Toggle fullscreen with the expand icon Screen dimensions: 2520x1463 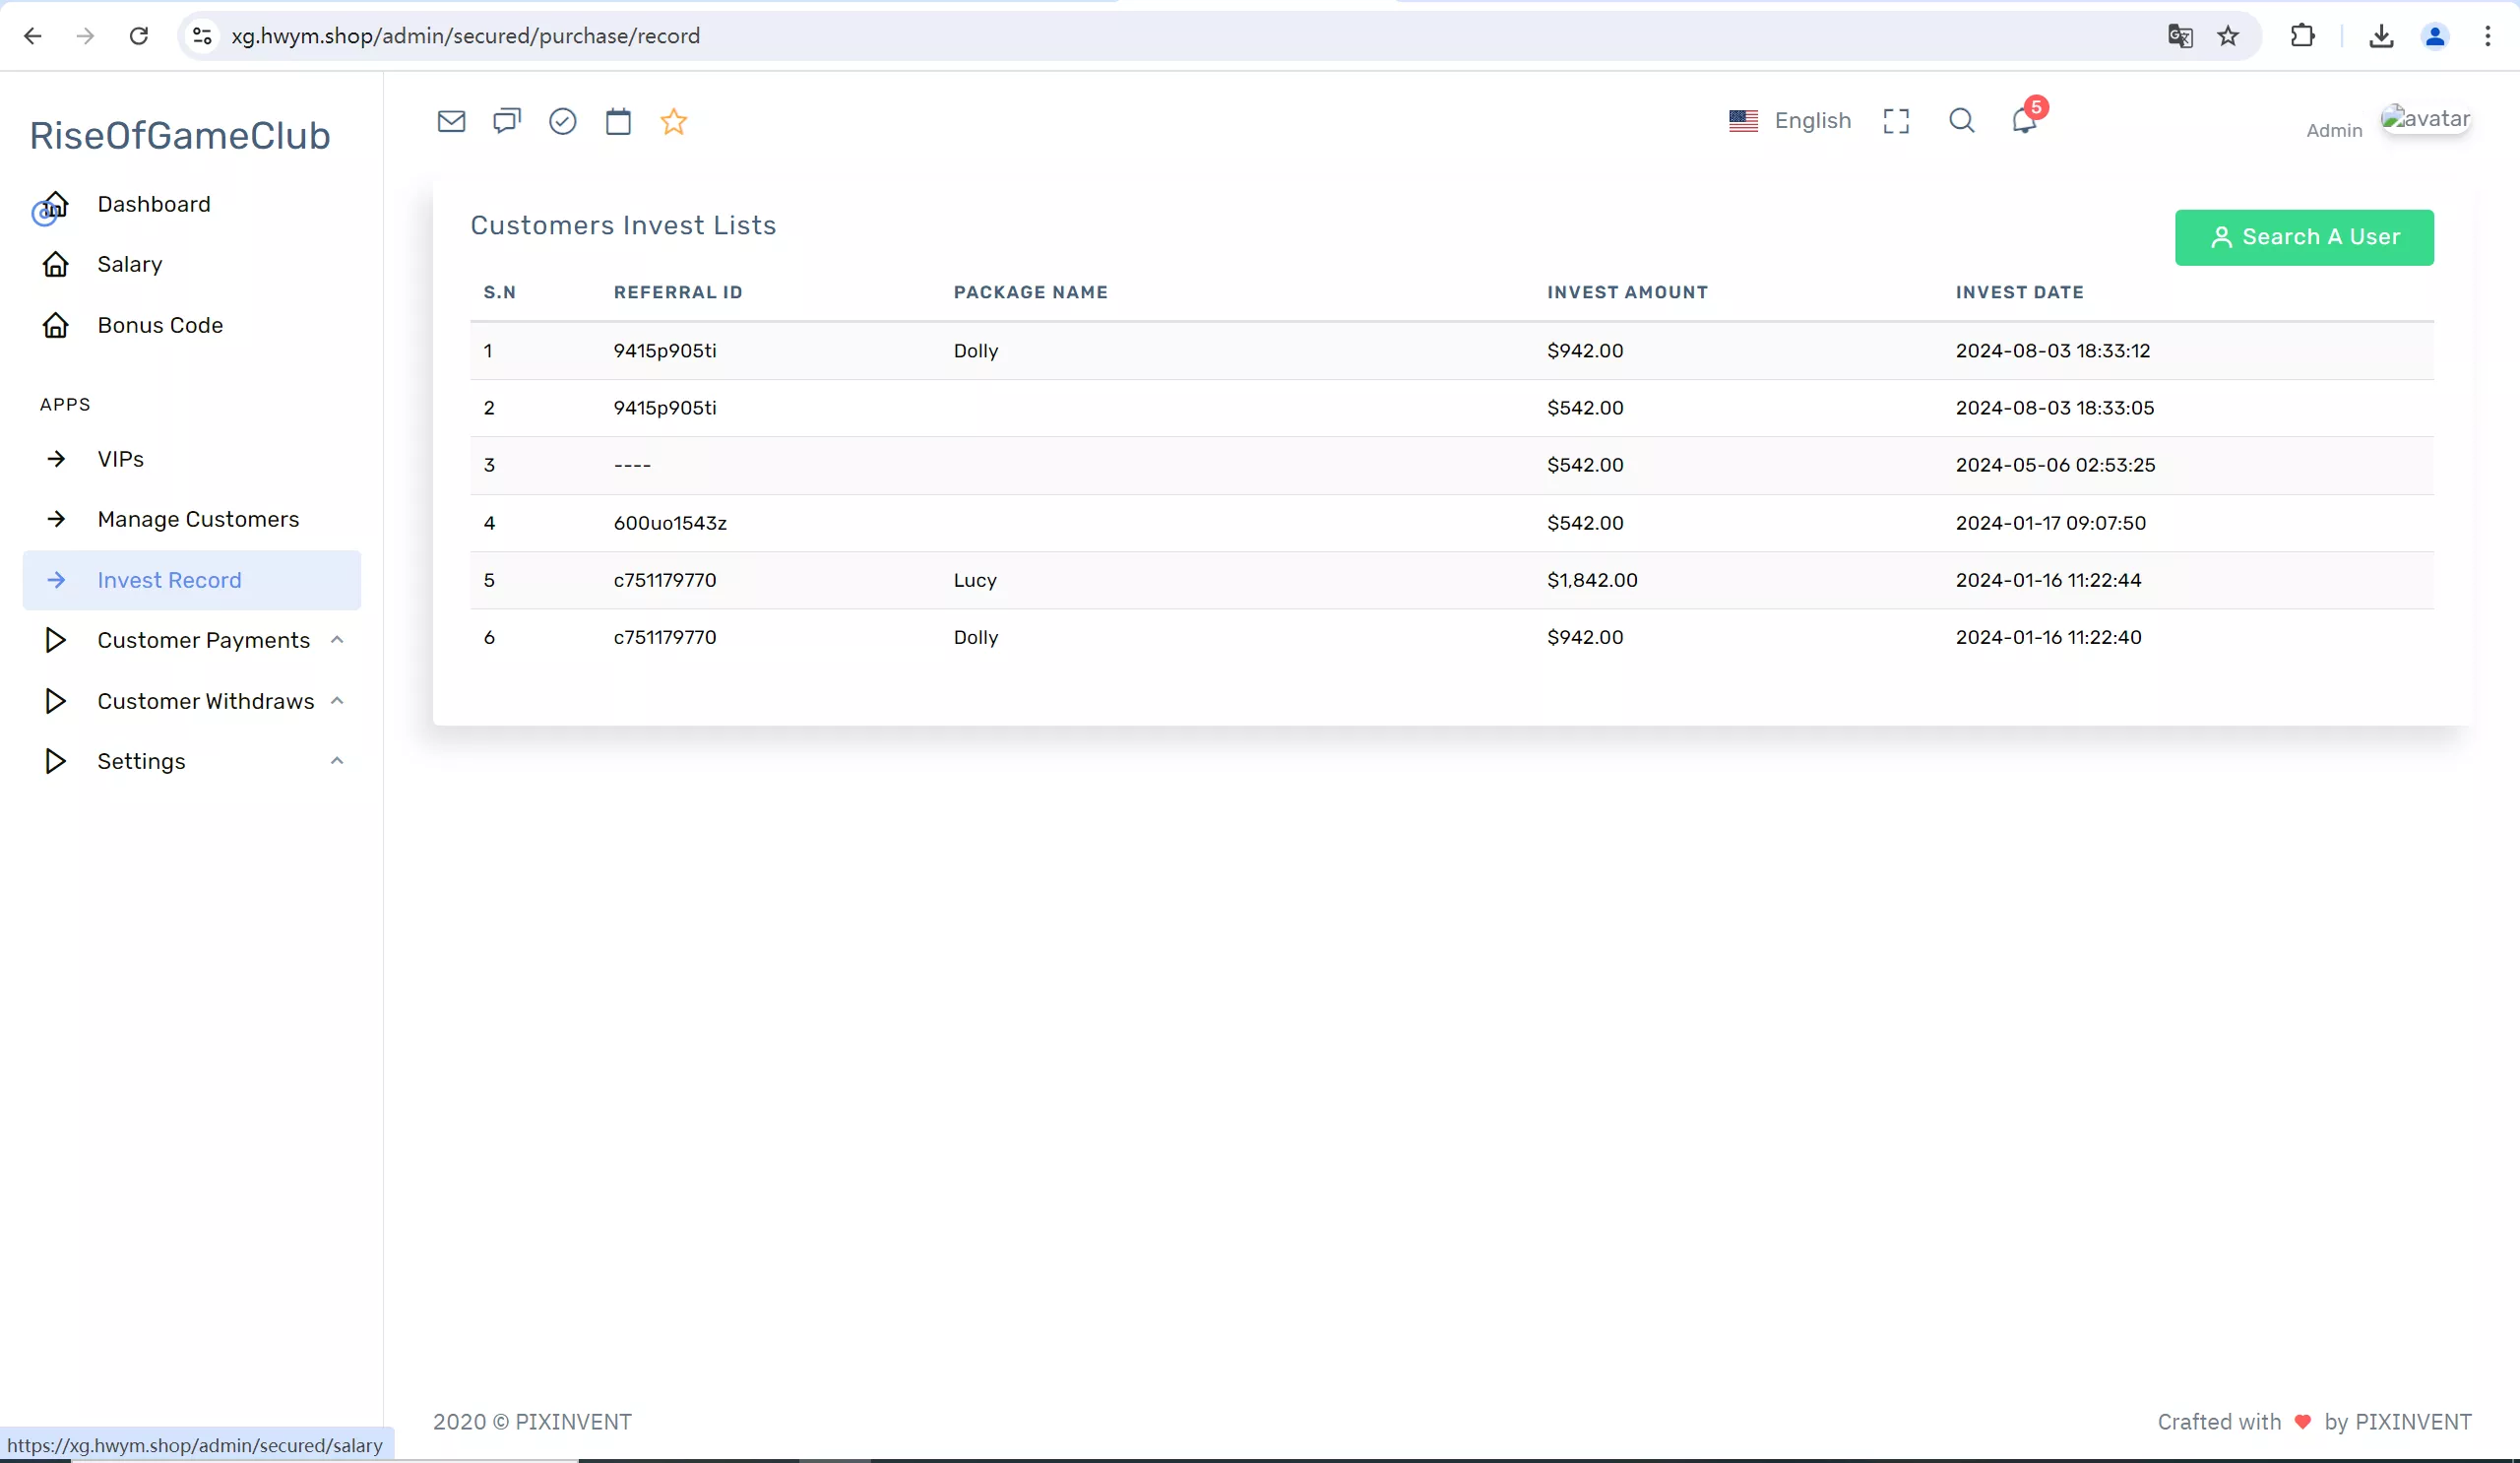click(1896, 121)
